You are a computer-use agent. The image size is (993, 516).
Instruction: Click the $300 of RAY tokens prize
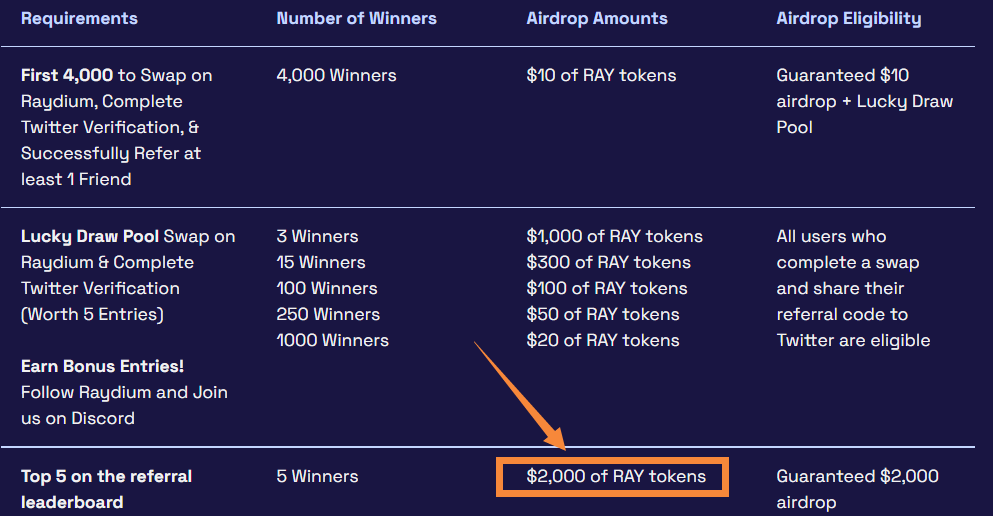click(x=607, y=263)
